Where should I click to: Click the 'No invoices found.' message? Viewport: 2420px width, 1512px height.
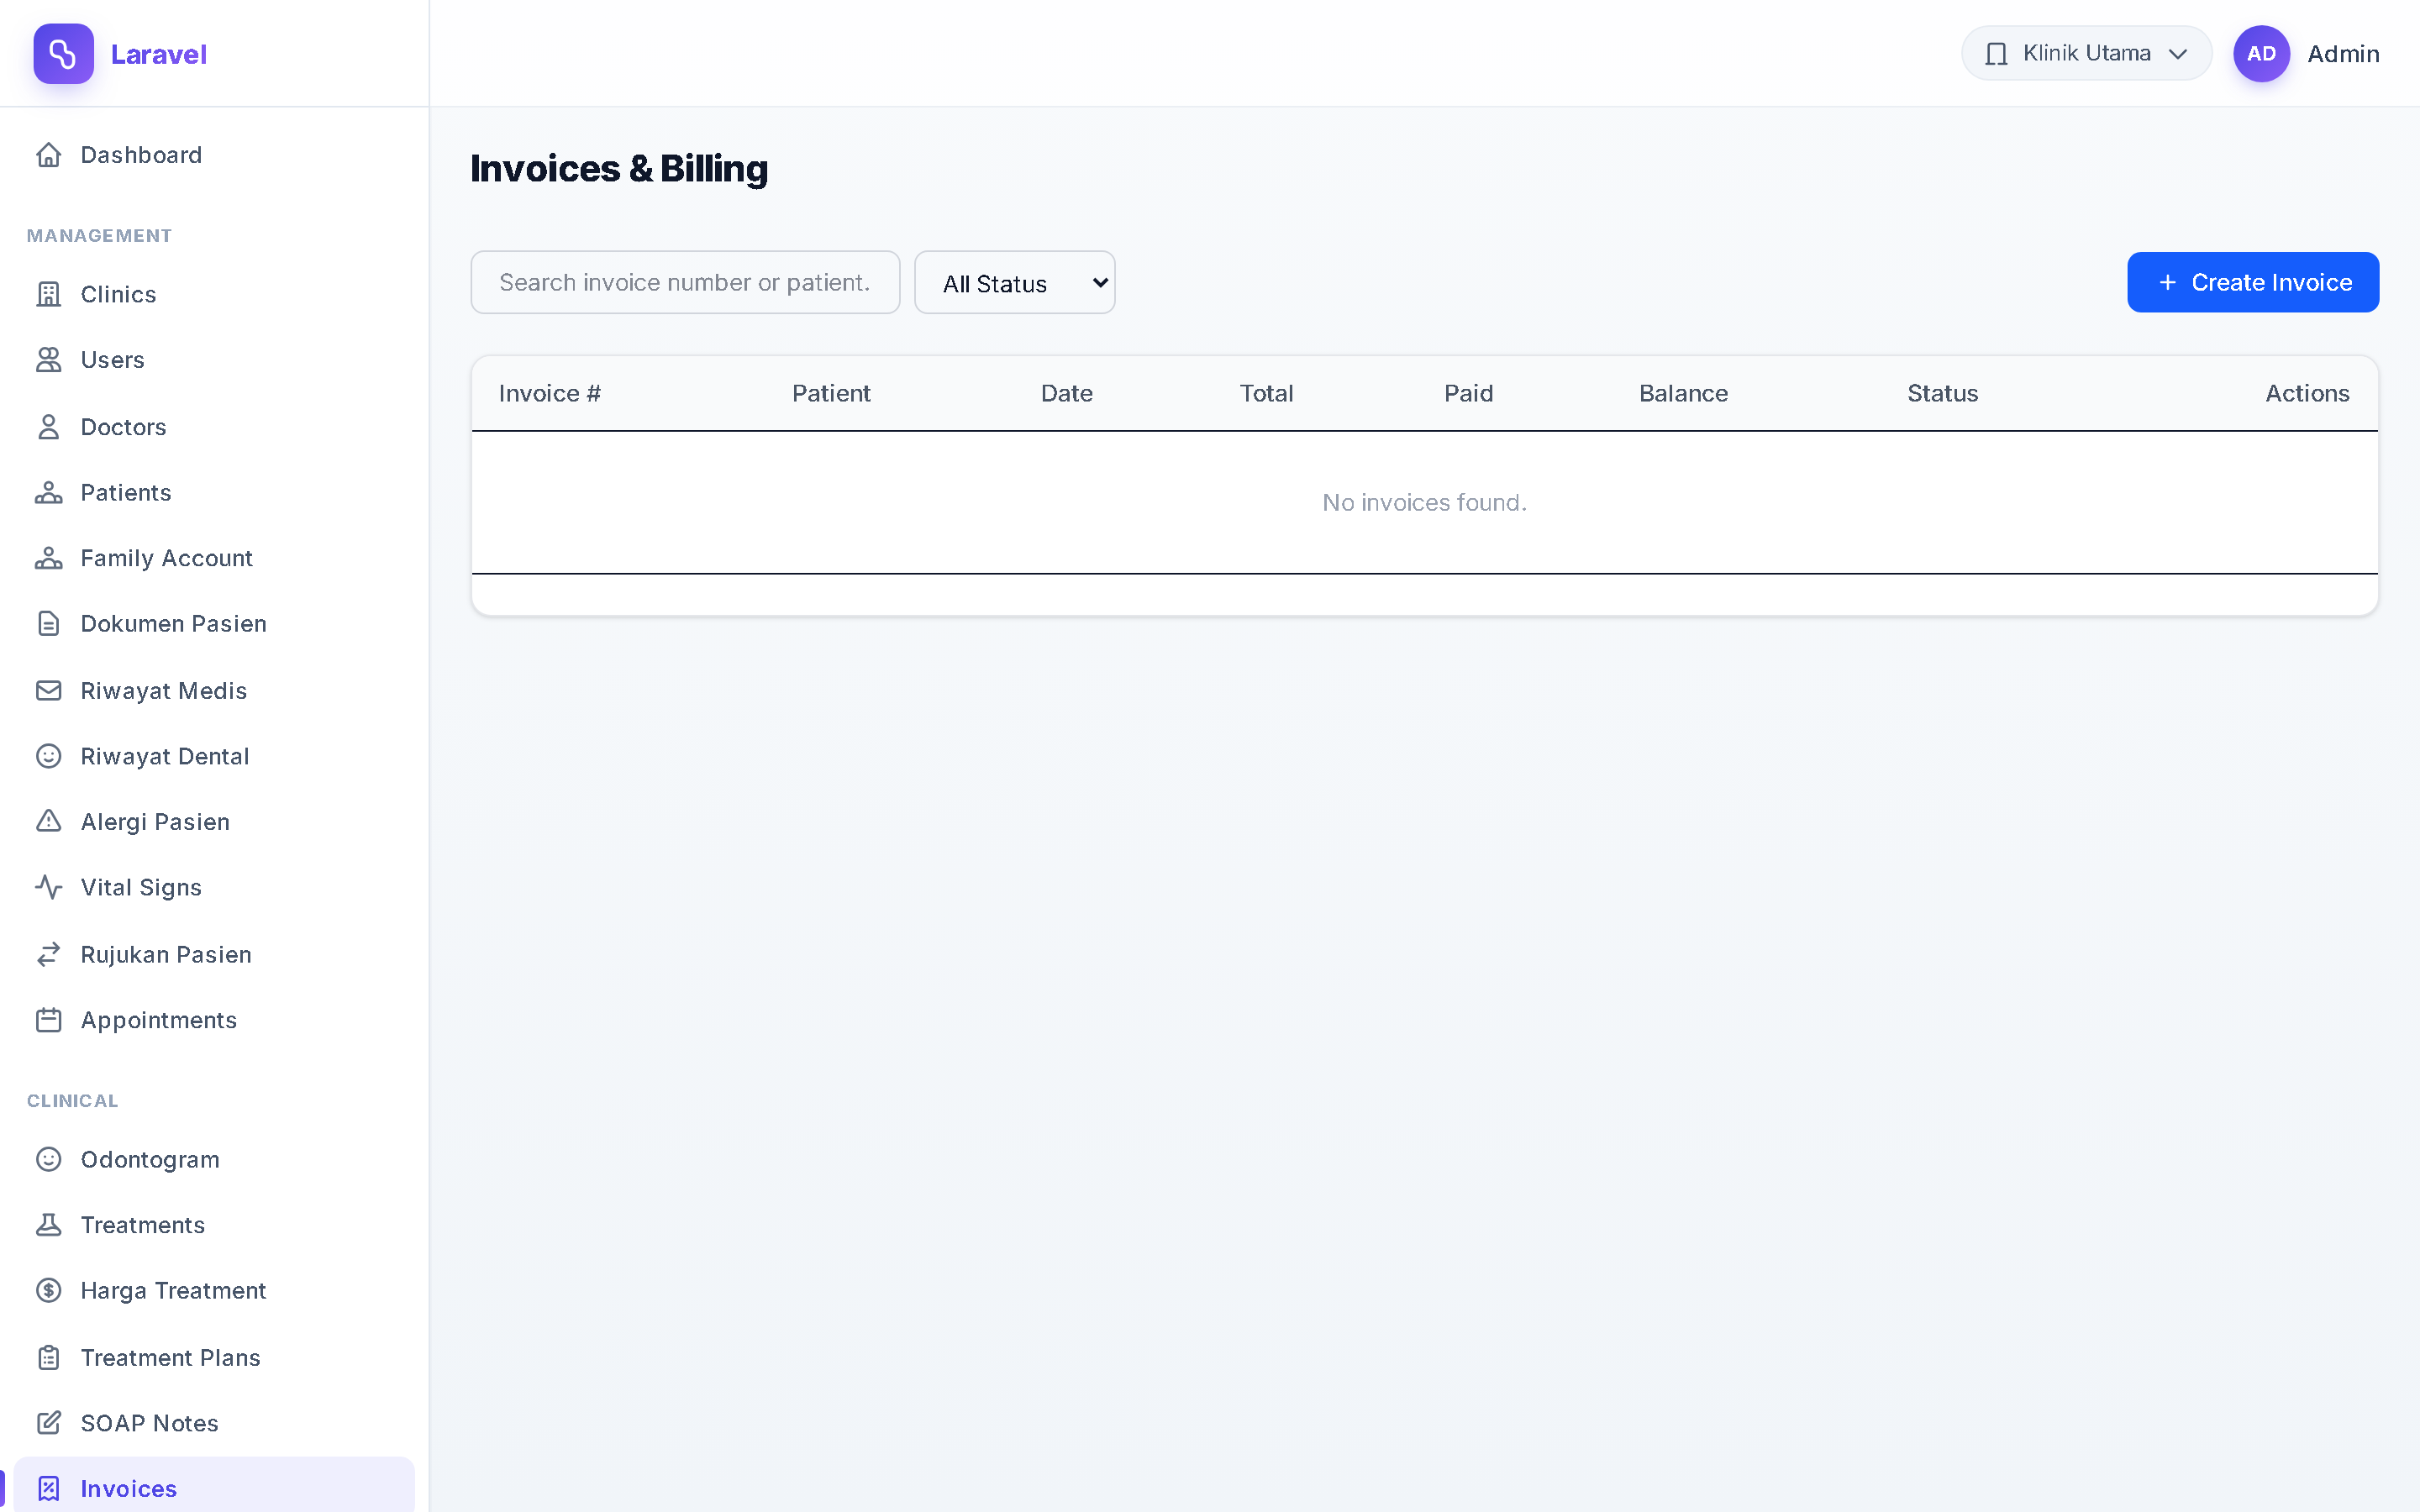pyautogui.click(x=1424, y=503)
